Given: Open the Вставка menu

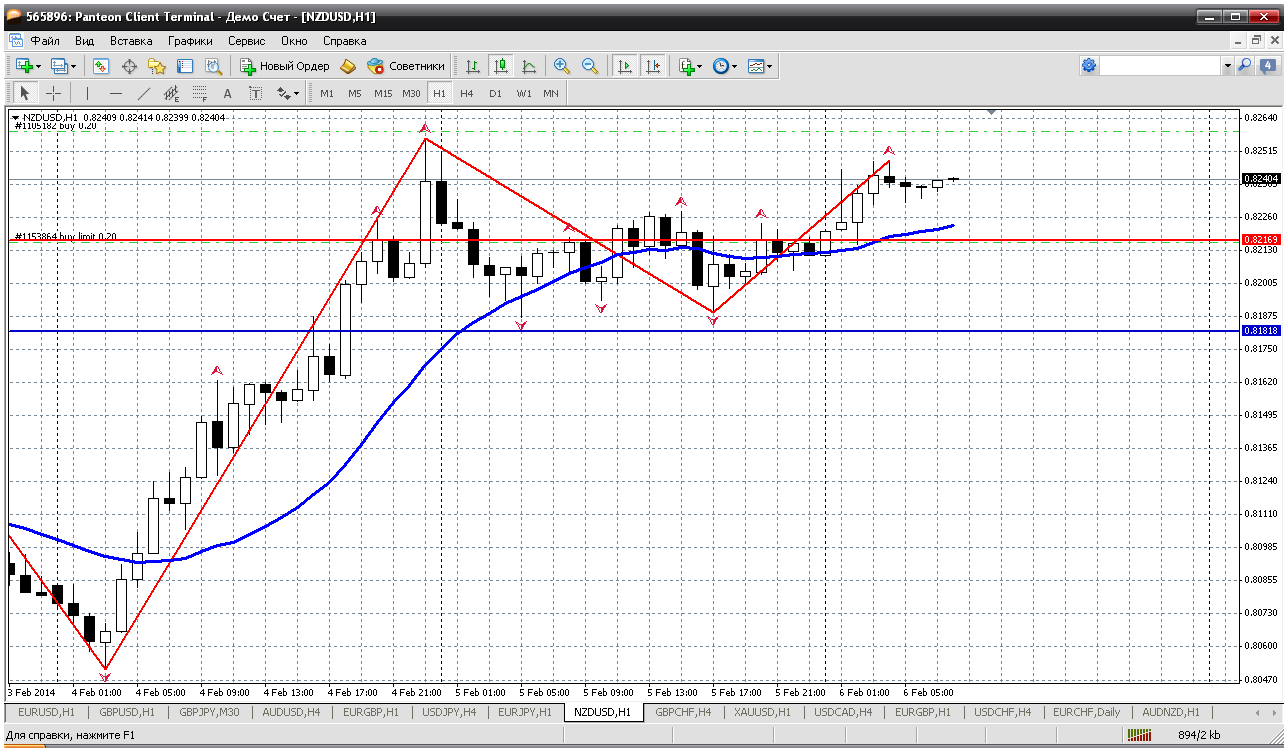Looking at the screenshot, I should point(131,41).
